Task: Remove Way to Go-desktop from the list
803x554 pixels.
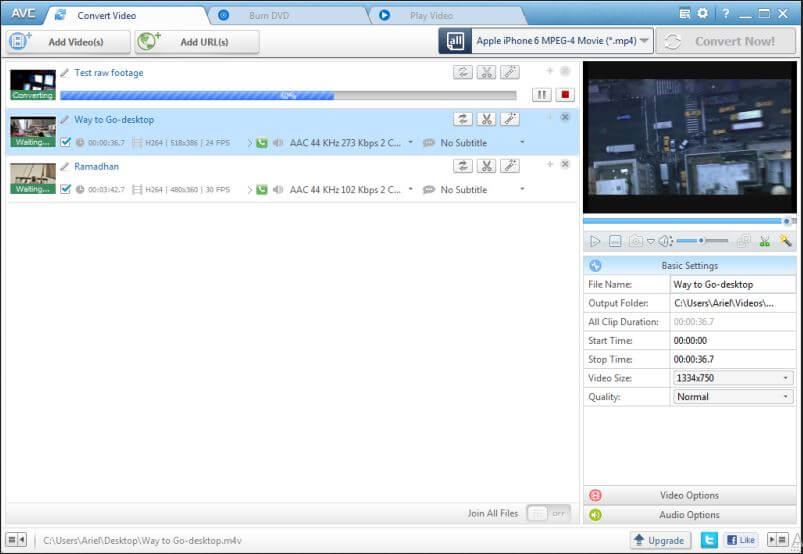Action: (565, 118)
